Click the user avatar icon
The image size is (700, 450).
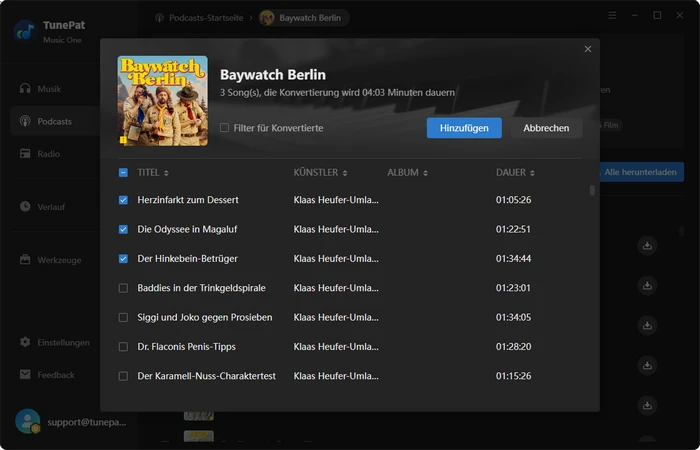[28, 421]
